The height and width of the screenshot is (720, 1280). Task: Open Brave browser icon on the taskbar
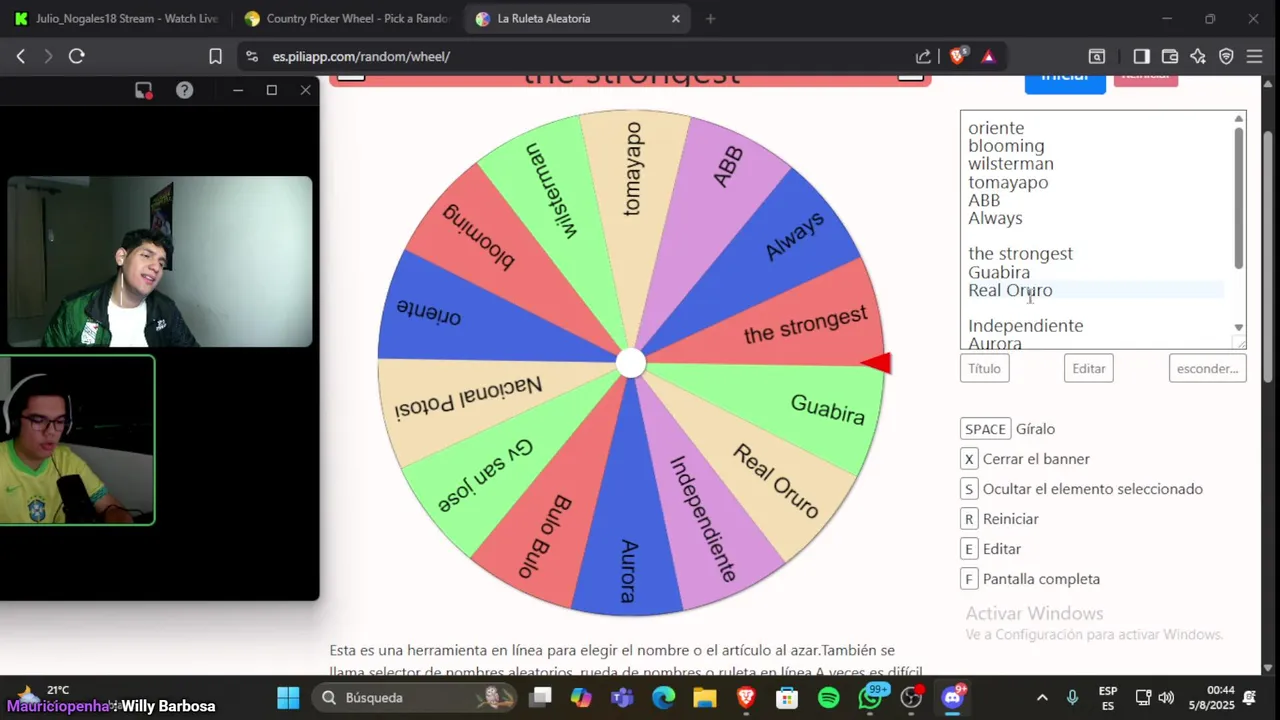(x=746, y=697)
